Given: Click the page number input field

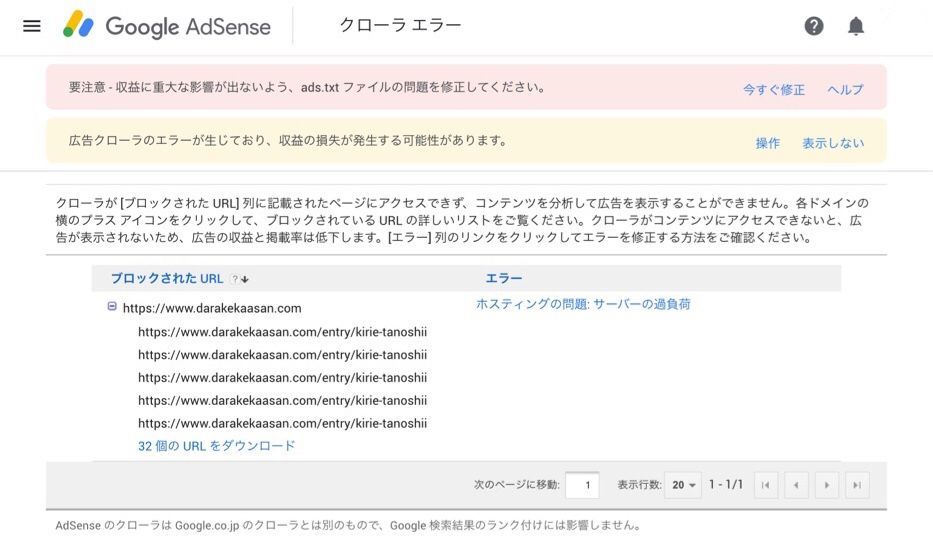Looking at the screenshot, I should click(x=582, y=485).
